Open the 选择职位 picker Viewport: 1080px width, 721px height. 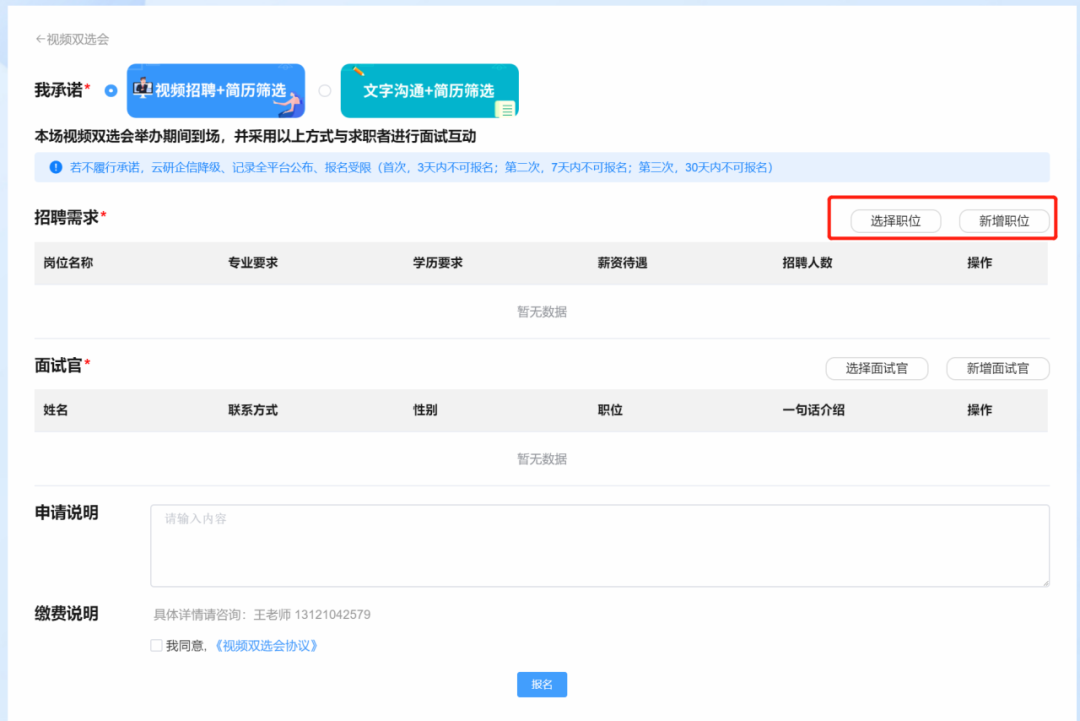point(895,221)
